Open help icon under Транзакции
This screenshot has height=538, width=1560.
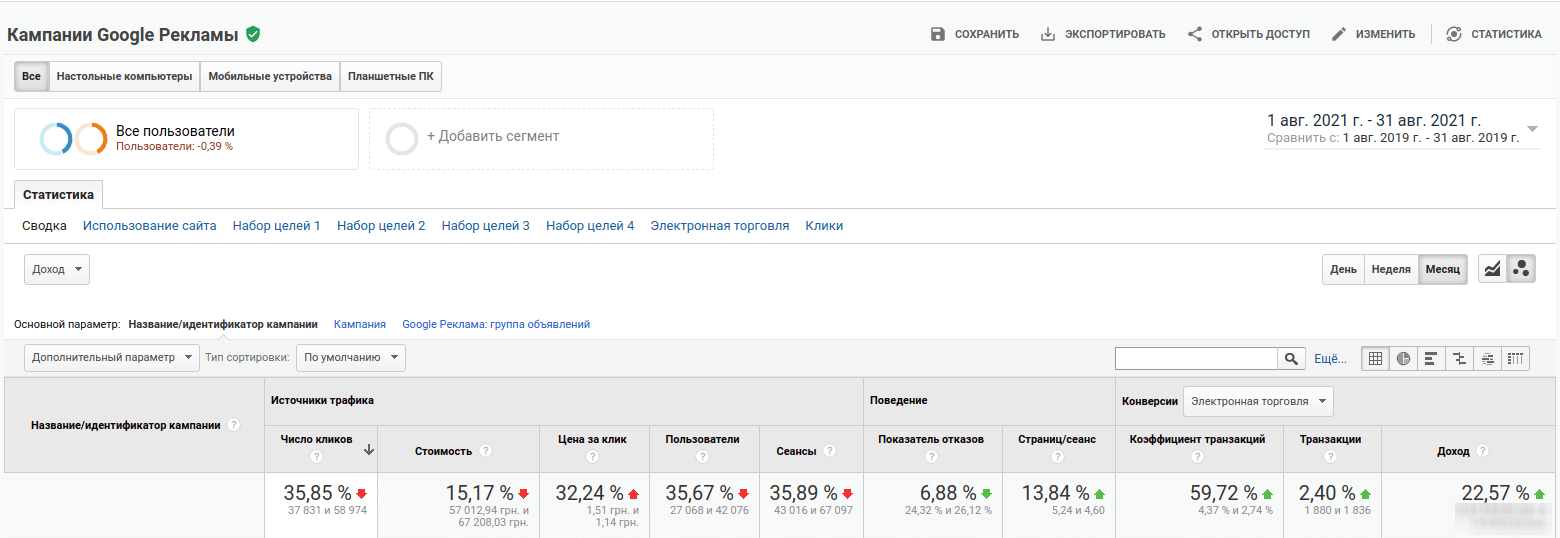pyautogui.click(x=1330, y=457)
